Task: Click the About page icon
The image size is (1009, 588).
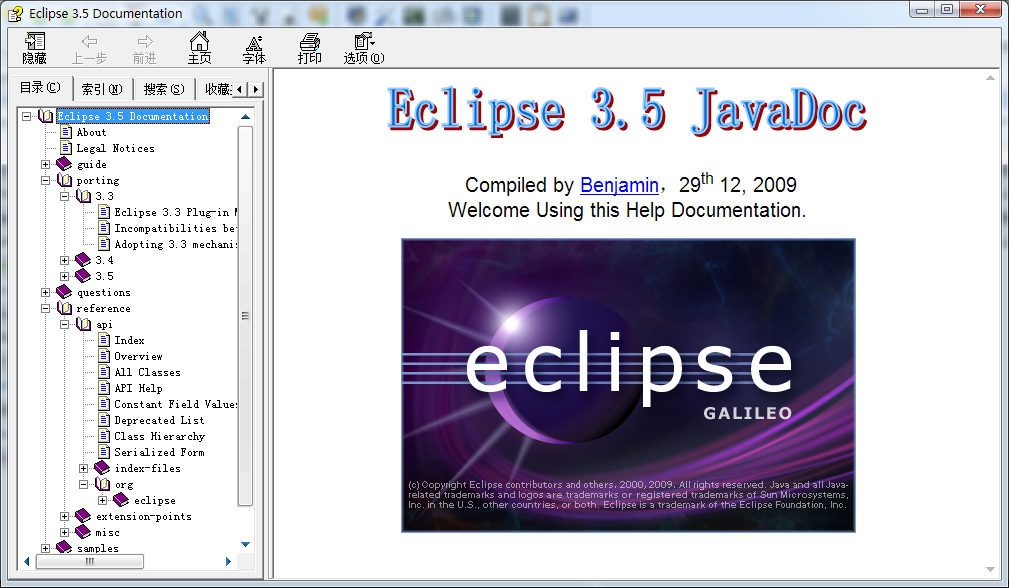Action: 66,132
